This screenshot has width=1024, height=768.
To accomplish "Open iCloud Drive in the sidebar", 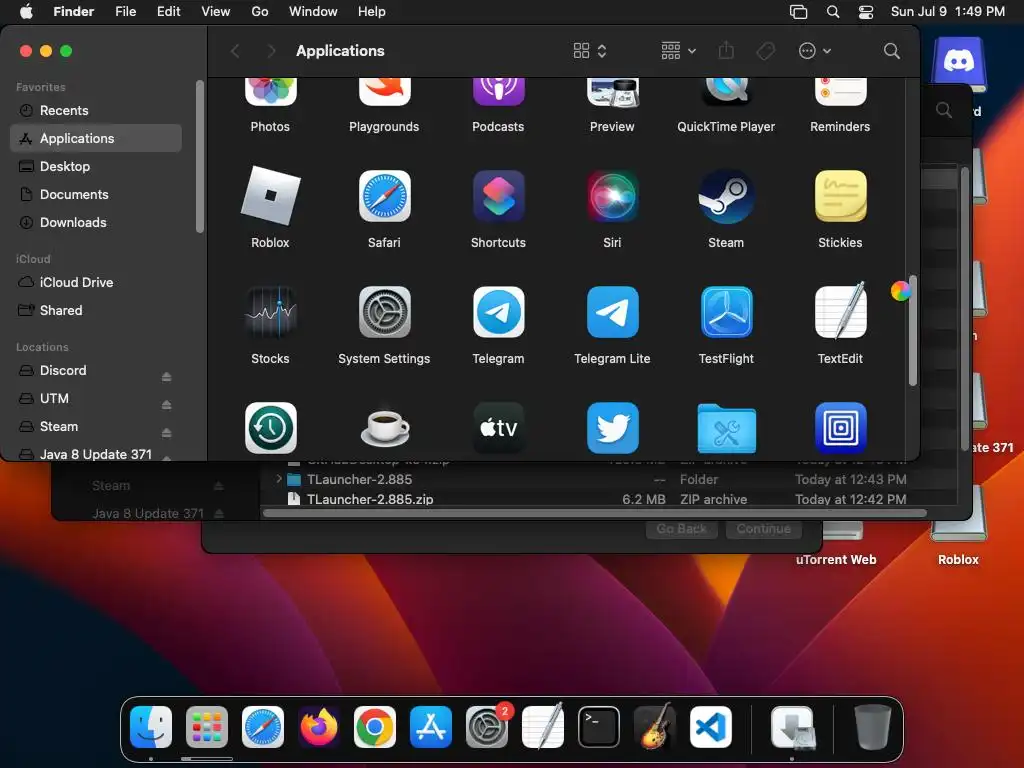I will tap(96, 282).
